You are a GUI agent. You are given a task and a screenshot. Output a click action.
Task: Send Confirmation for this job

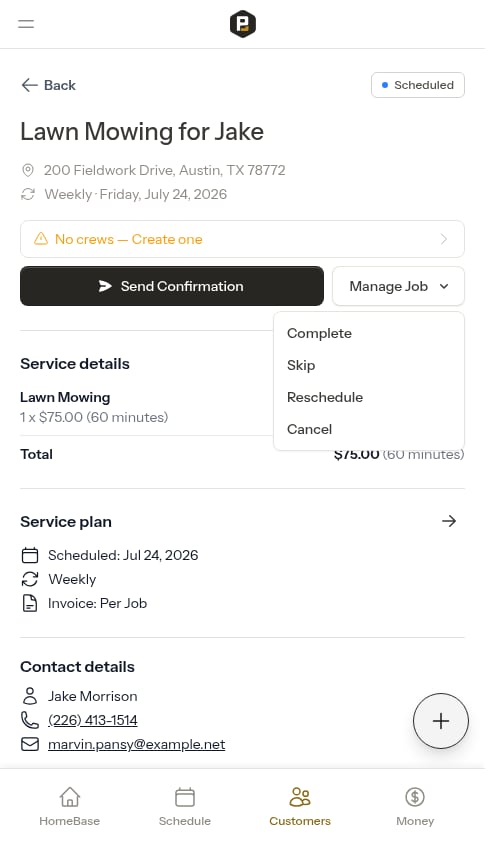[x=172, y=286]
